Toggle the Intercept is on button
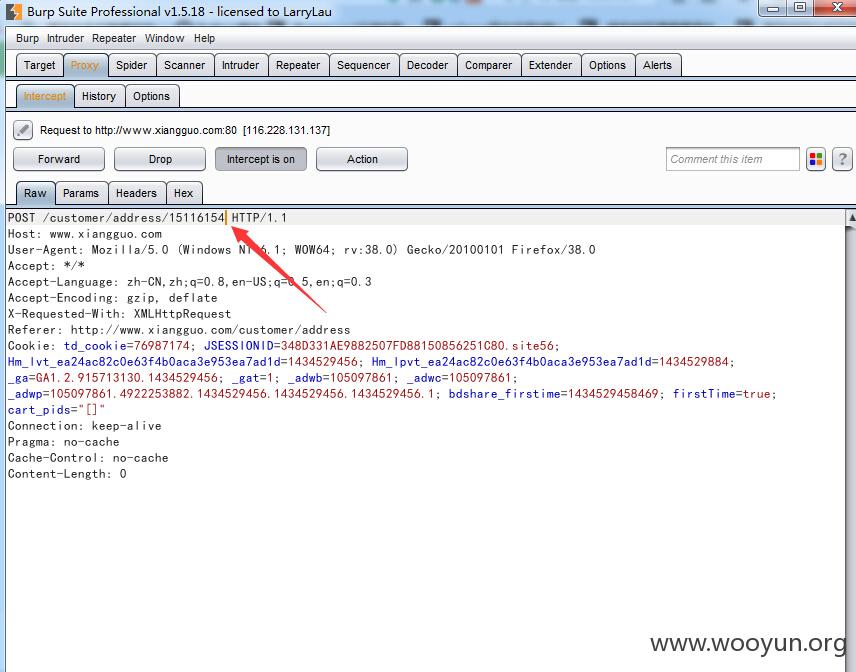Viewport: 856px width, 672px height. [x=260, y=159]
